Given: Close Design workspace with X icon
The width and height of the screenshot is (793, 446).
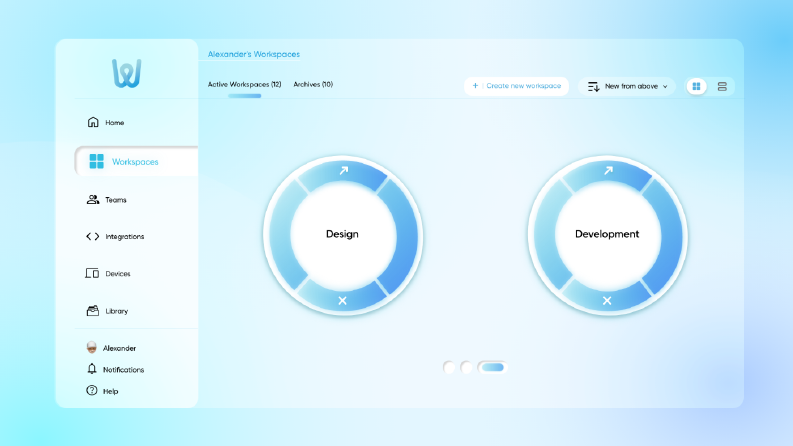Looking at the screenshot, I should coord(342,301).
